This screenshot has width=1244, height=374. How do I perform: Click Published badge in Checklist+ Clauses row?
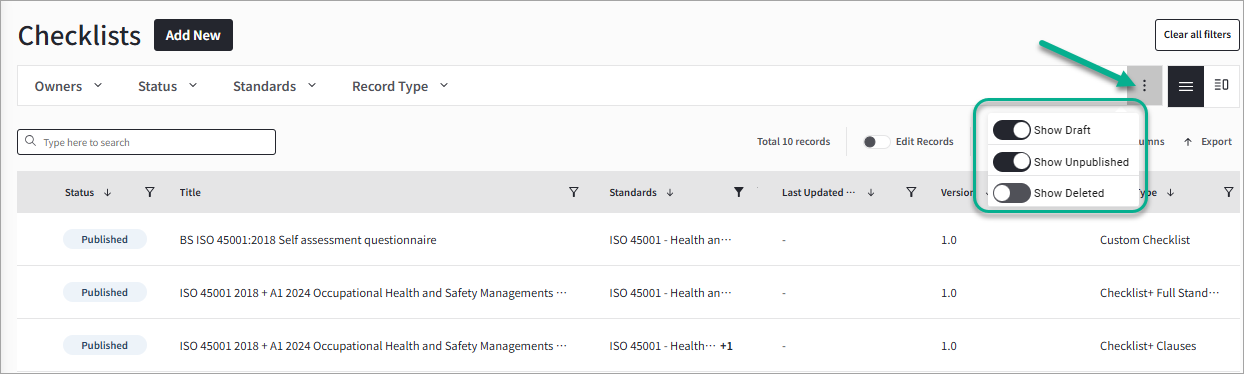(105, 346)
